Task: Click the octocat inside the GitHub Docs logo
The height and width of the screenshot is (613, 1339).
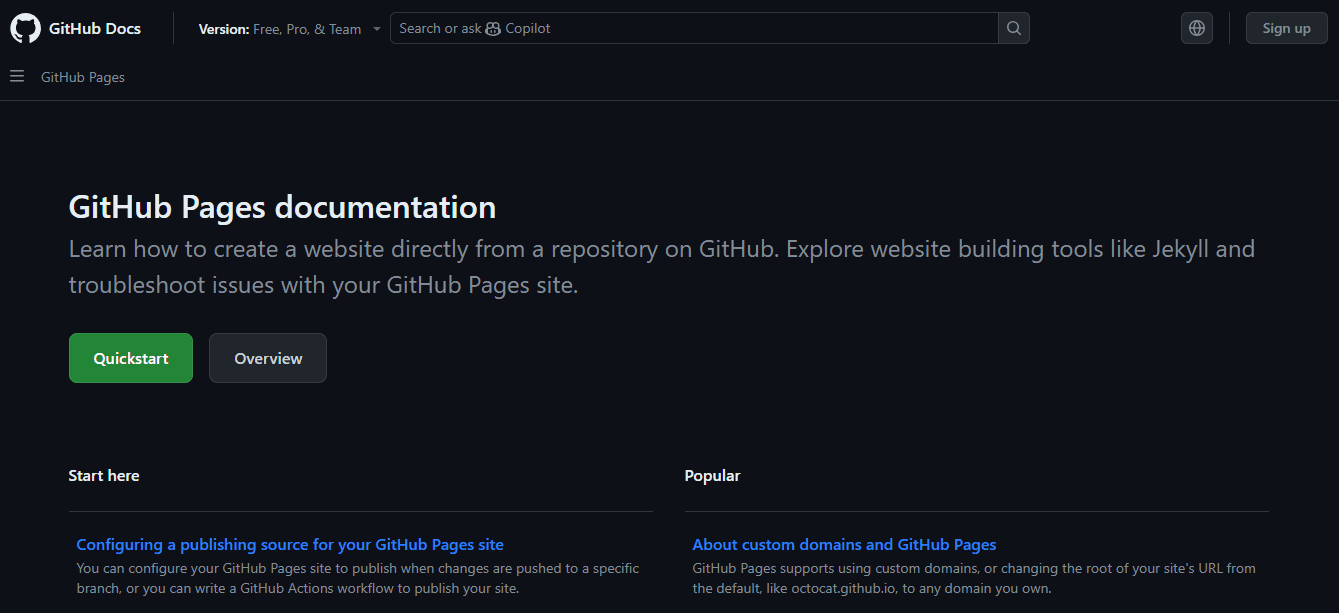Action: tap(24, 27)
